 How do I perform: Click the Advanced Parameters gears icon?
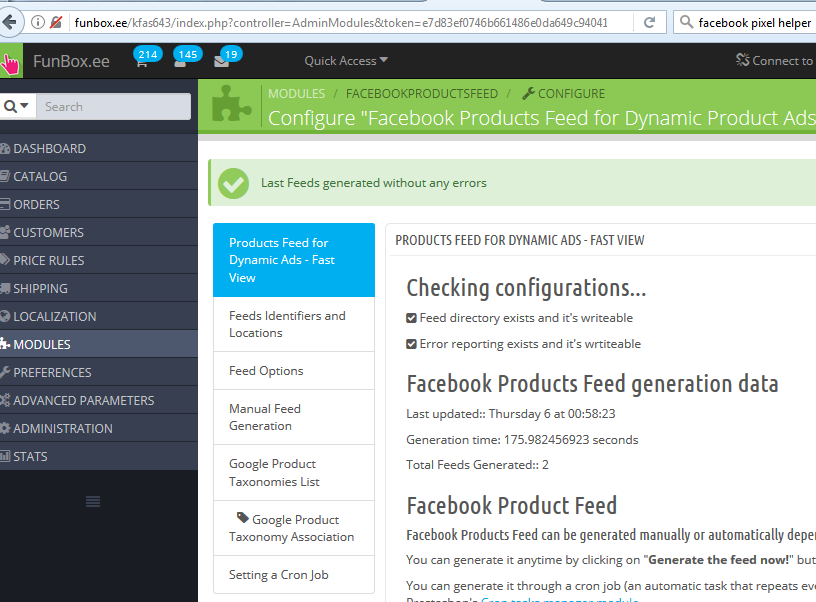click(x=5, y=400)
